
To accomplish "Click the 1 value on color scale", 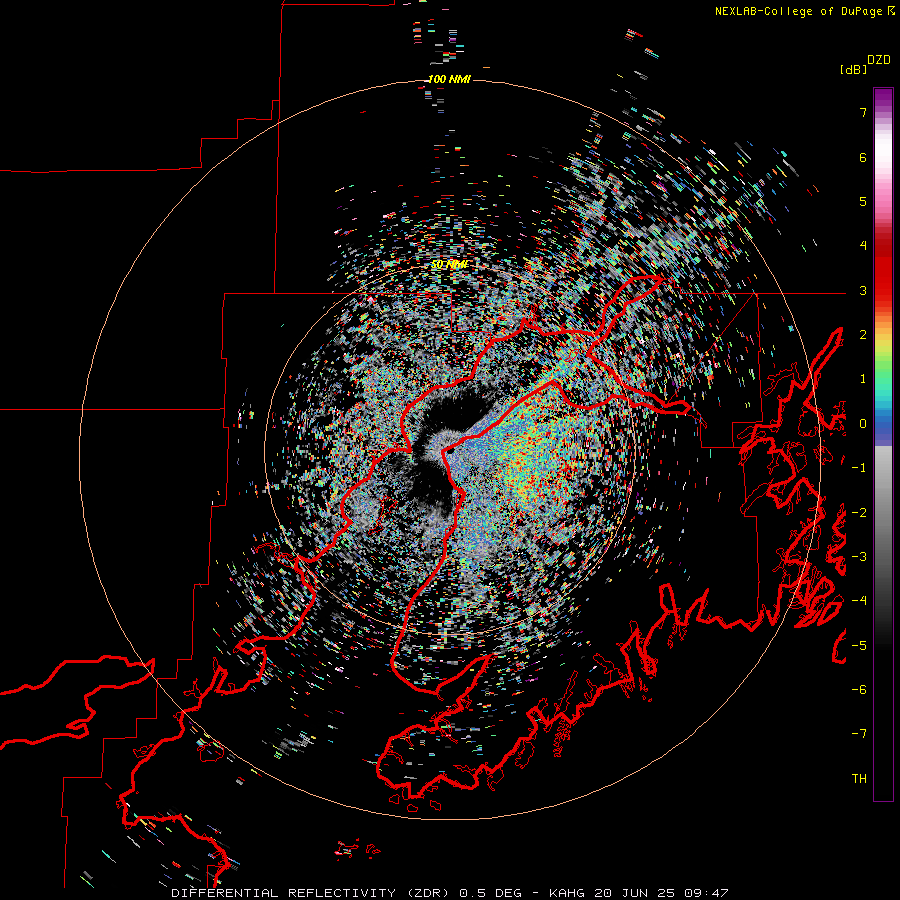I will point(863,379).
